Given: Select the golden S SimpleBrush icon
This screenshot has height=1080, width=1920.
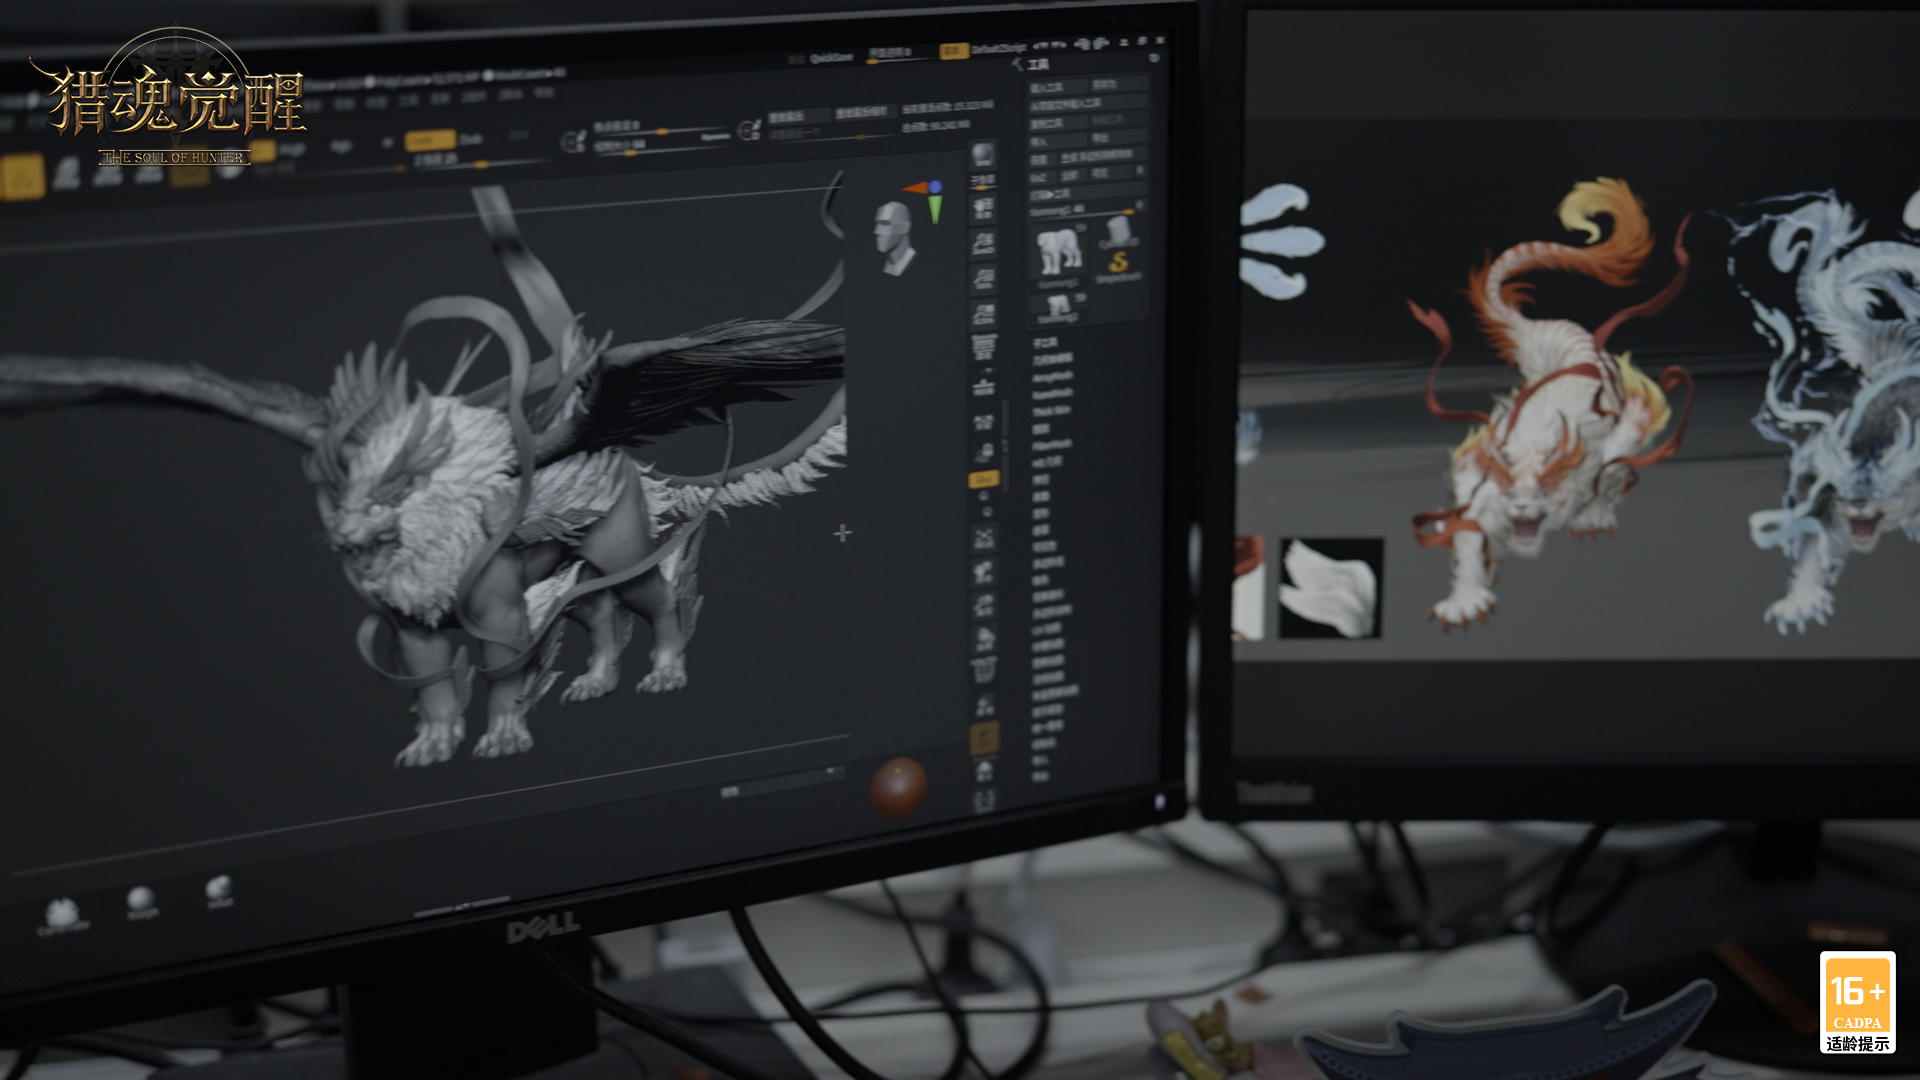Looking at the screenshot, I should (x=1118, y=264).
